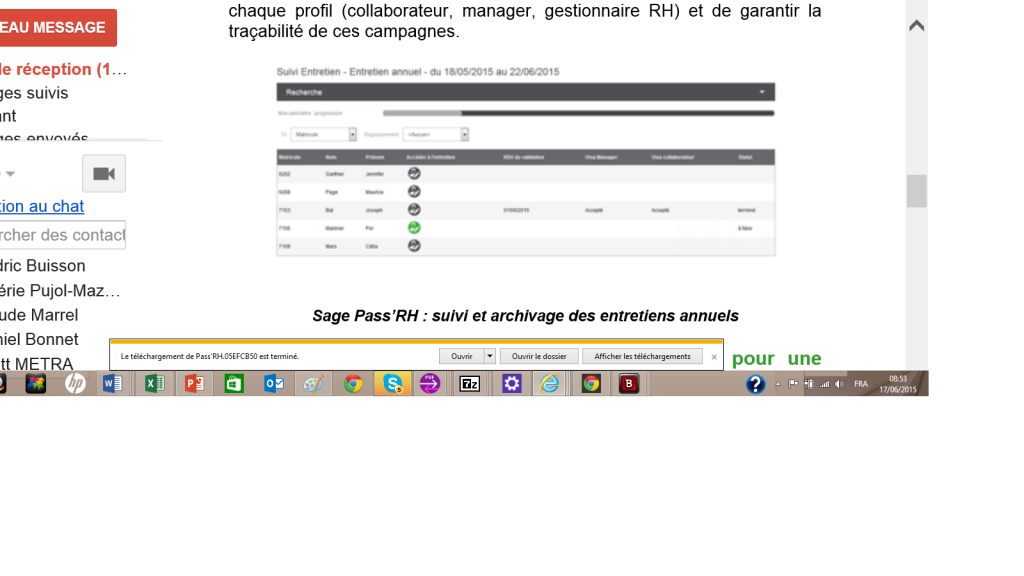This screenshot has width=1024, height=576.
Task: Launch Internet Explorer from the taskbar
Action: coord(549,383)
